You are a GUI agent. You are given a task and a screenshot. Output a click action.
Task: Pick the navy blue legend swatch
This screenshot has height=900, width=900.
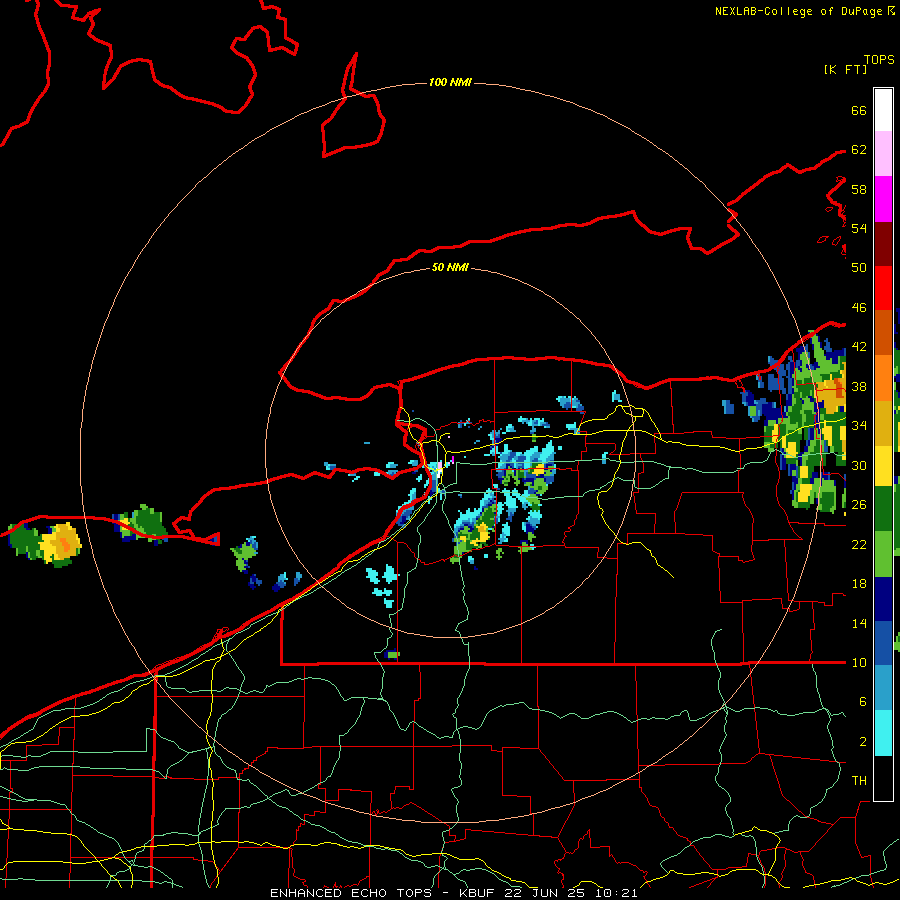tap(883, 599)
